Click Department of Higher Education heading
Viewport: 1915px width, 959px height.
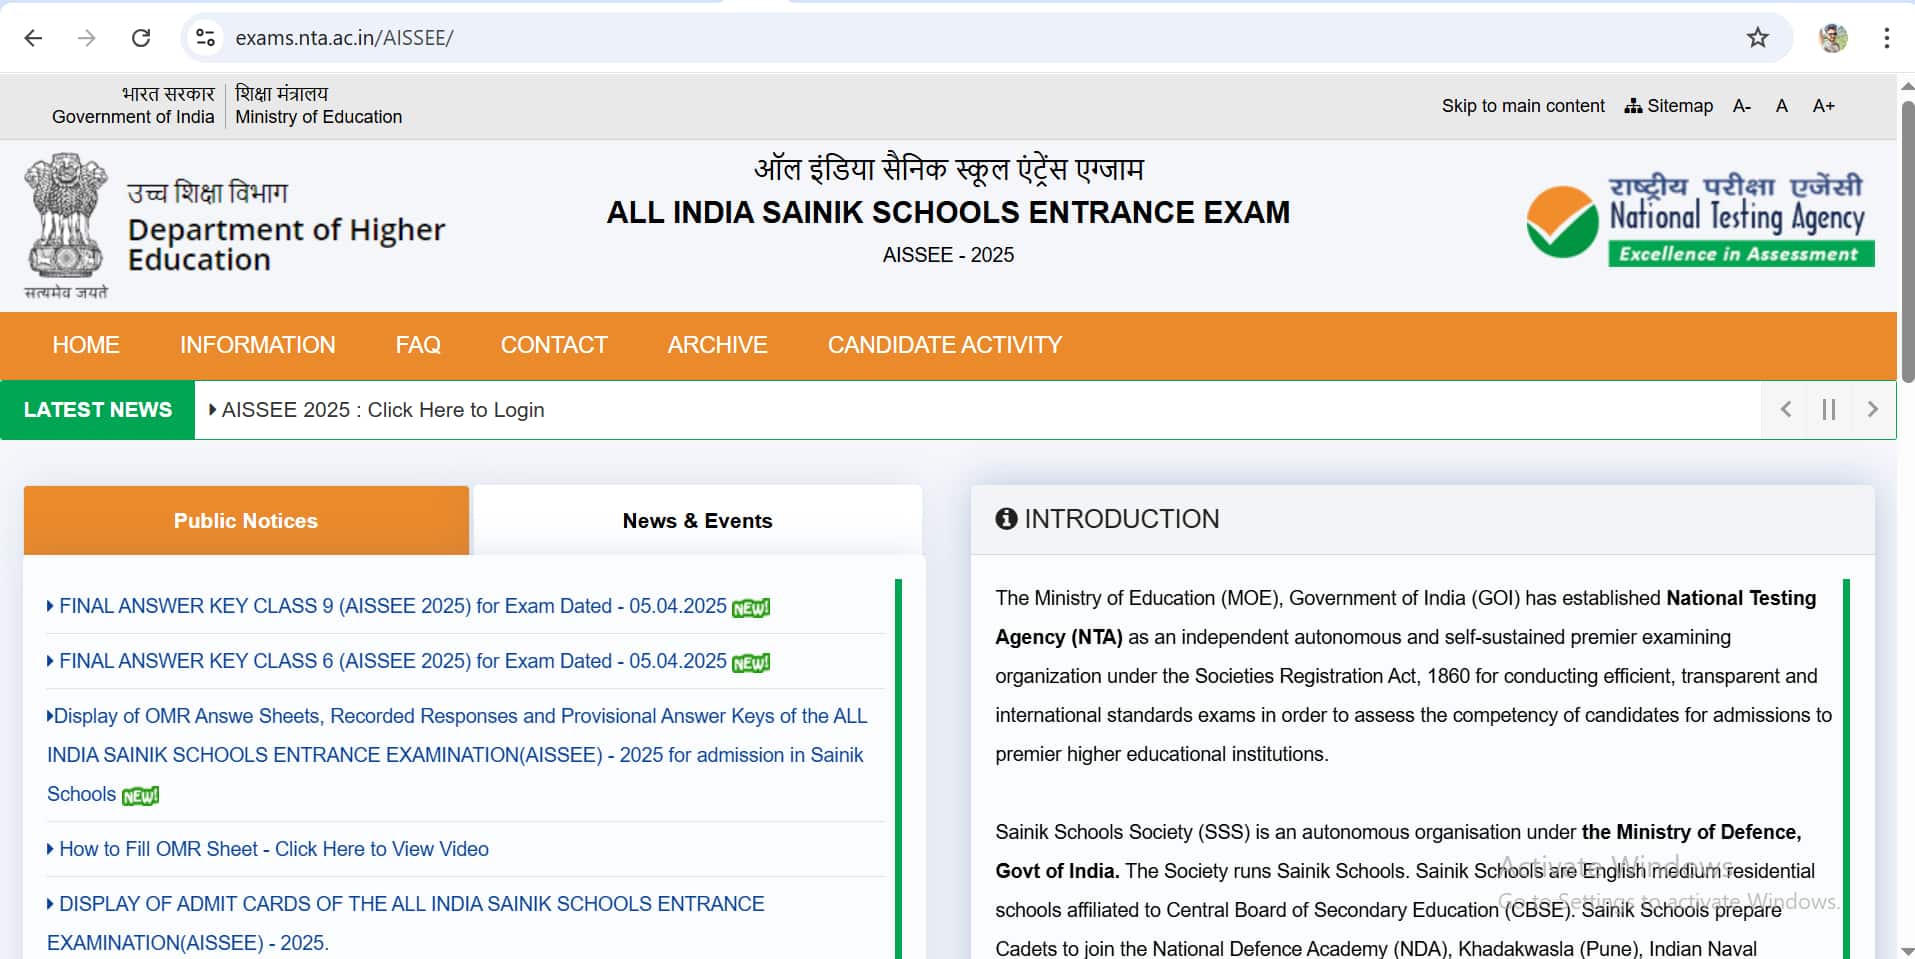tap(286, 244)
